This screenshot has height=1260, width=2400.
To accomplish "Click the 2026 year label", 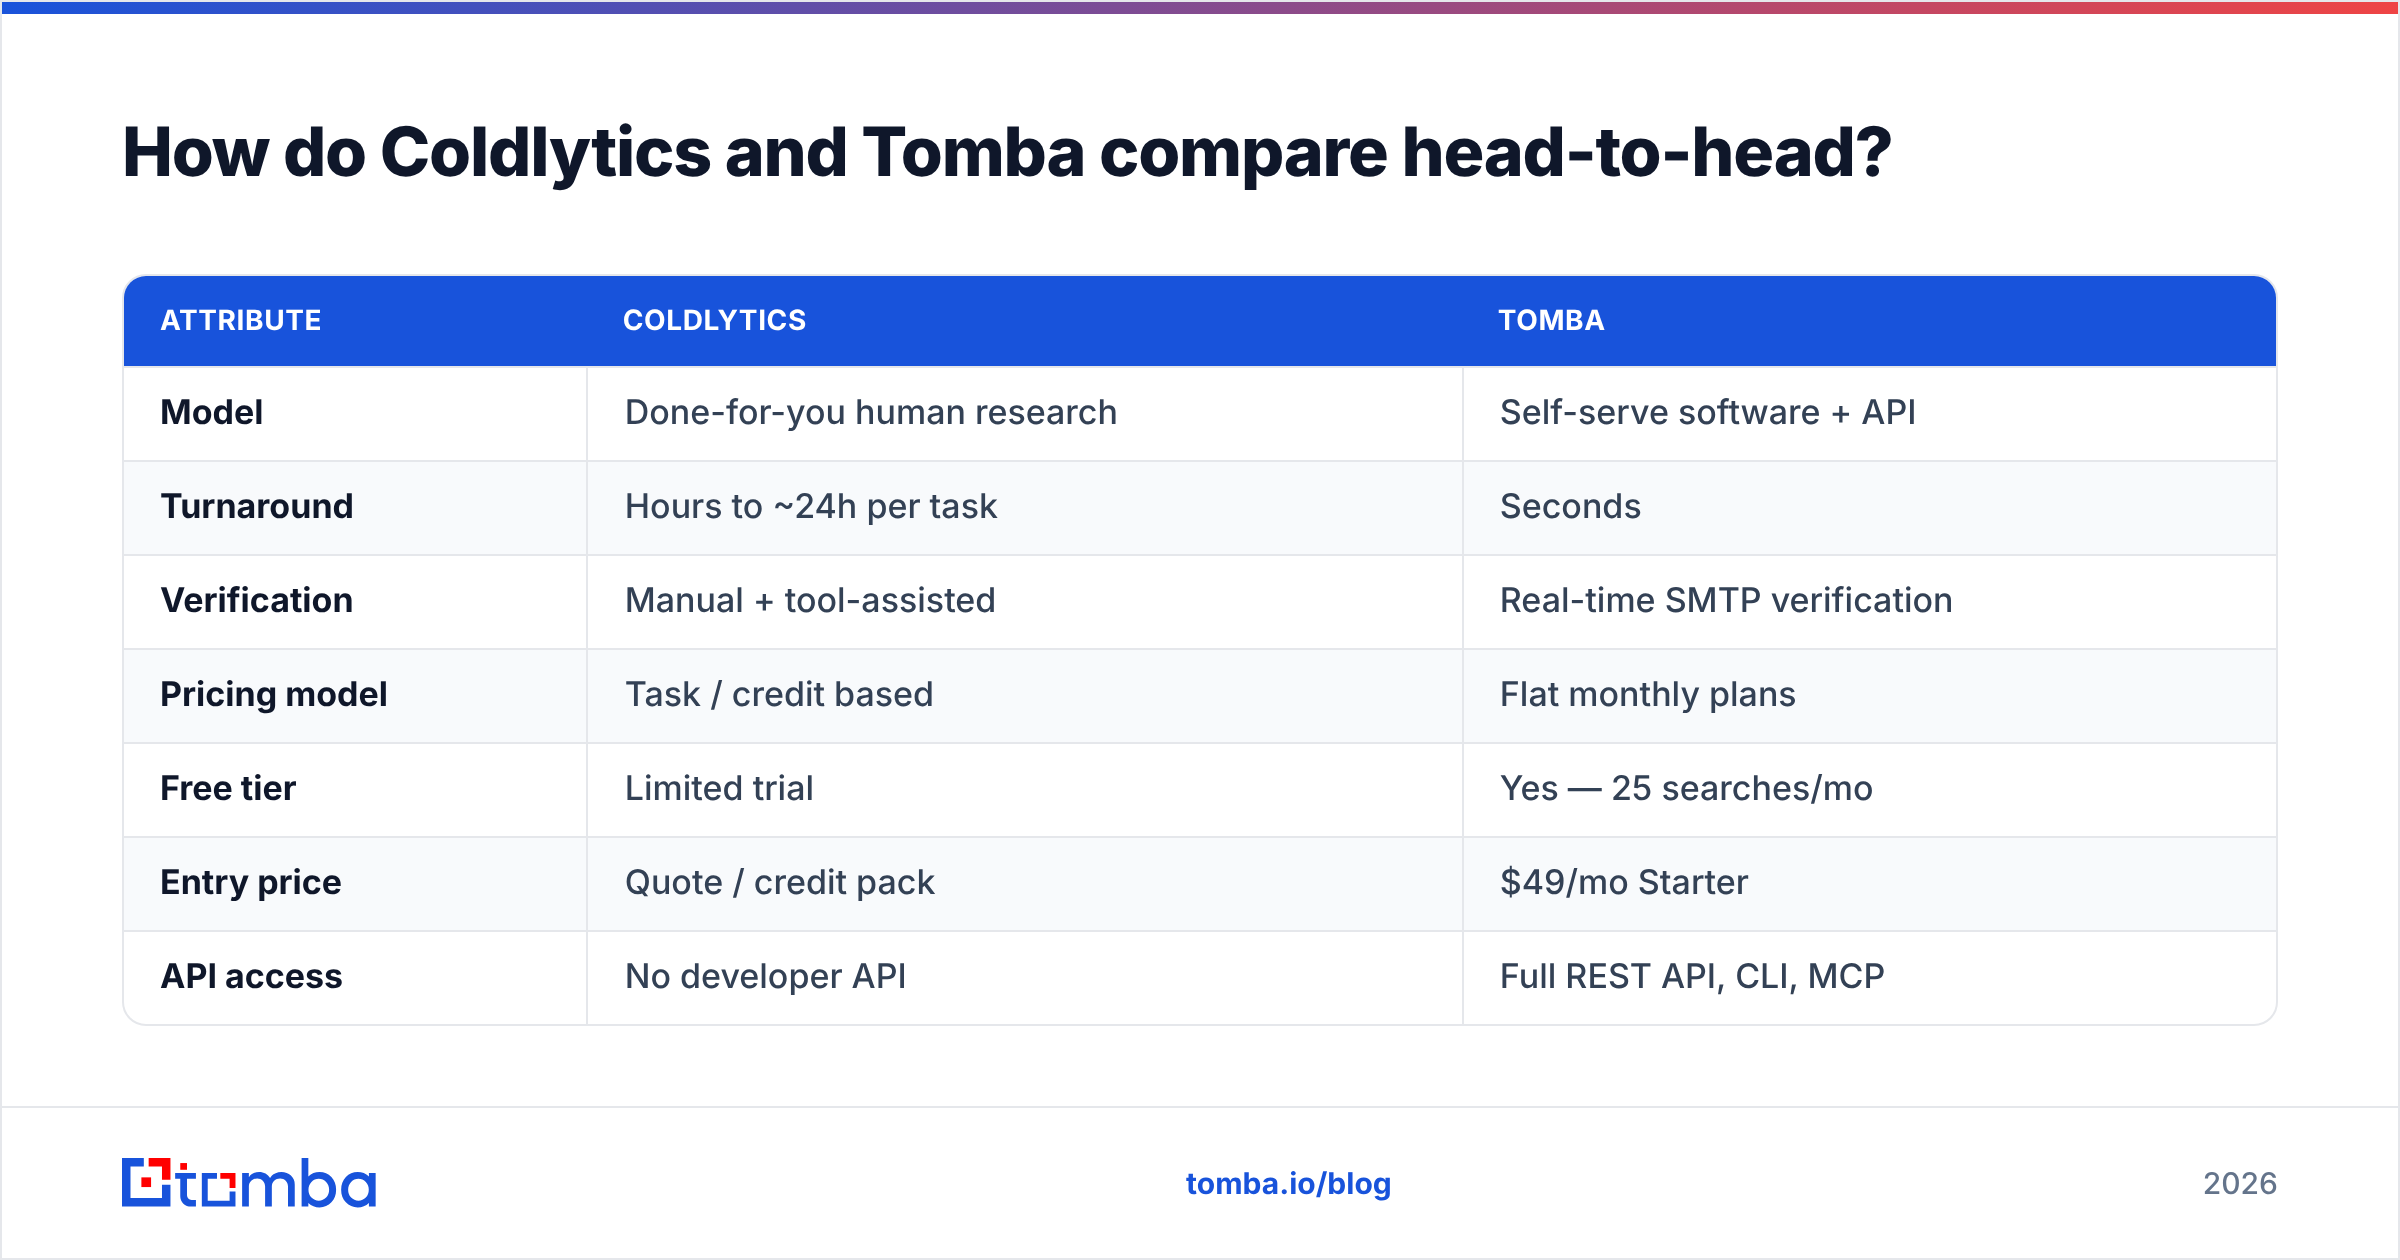I will pos(2240,1184).
